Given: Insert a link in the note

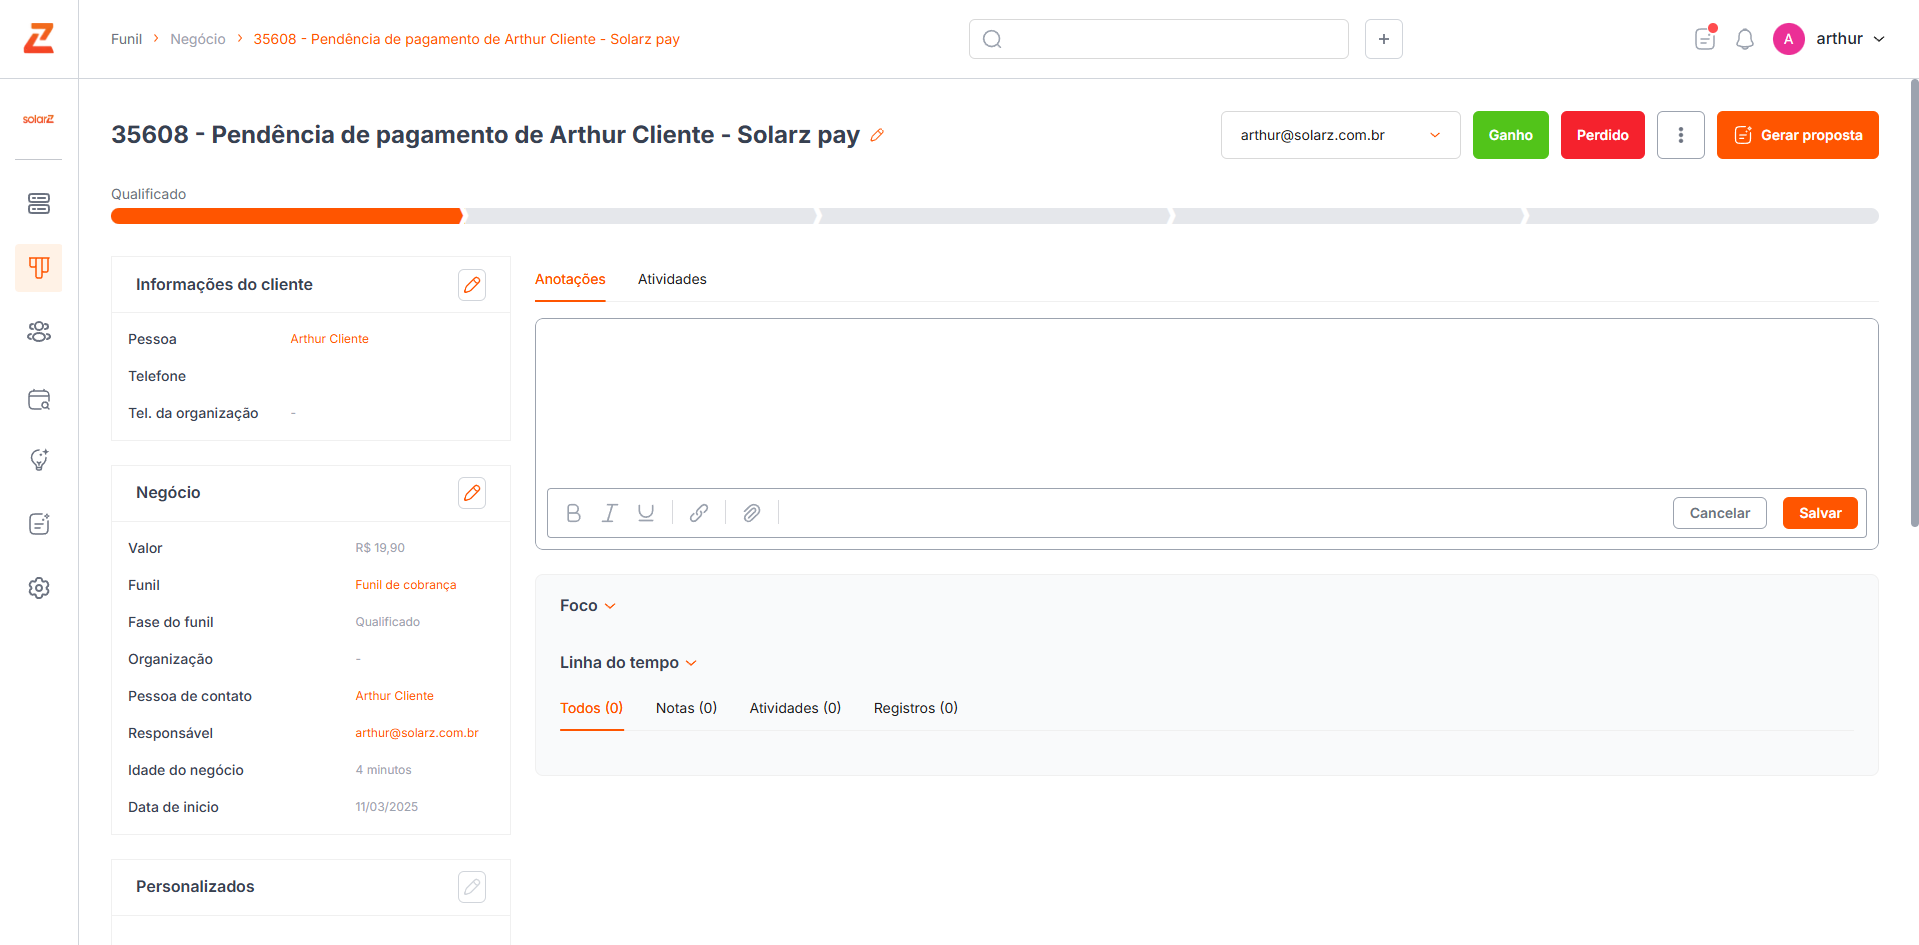Looking at the screenshot, I should [x=699, y=513].
